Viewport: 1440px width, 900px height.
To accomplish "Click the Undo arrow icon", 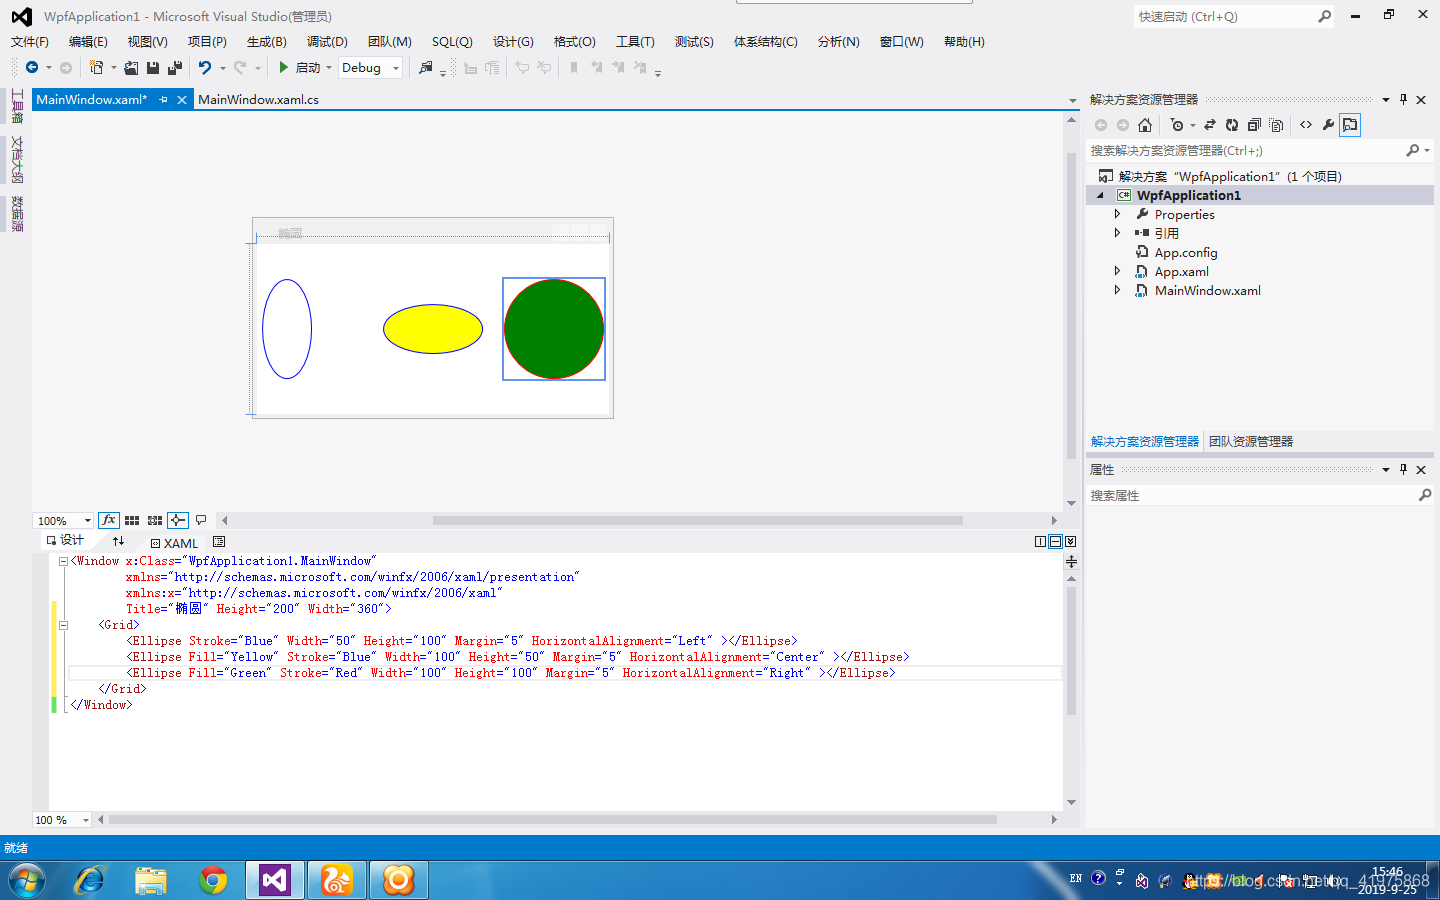I will [x=203, y=67].
